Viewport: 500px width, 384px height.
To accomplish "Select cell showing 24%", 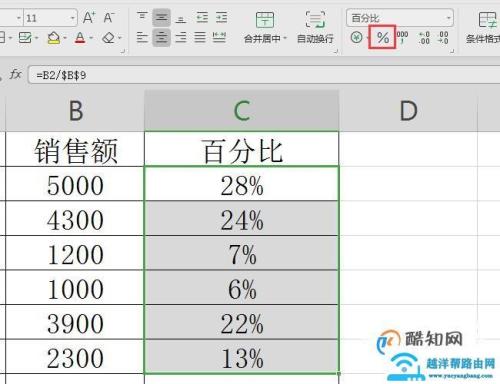I will (x=242, y=219).
